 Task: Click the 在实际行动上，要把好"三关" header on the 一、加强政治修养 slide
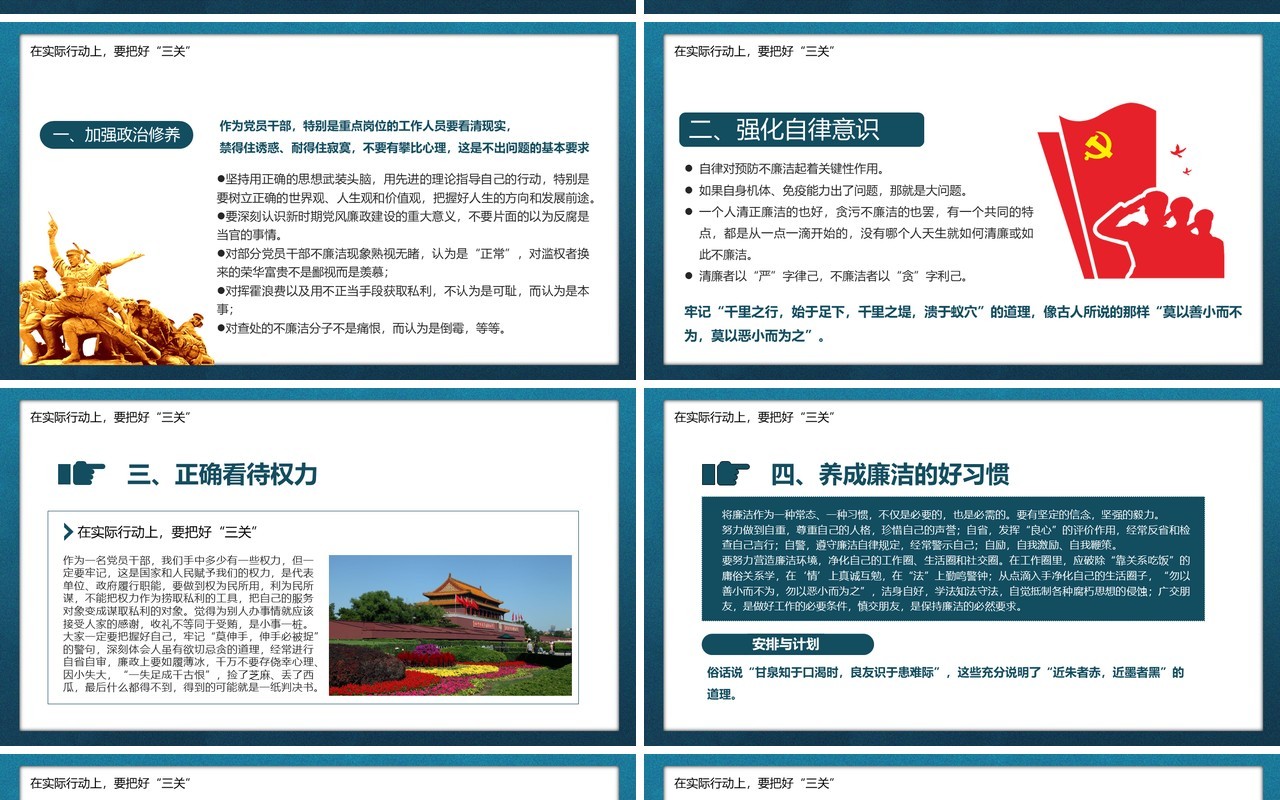point(110,51)
